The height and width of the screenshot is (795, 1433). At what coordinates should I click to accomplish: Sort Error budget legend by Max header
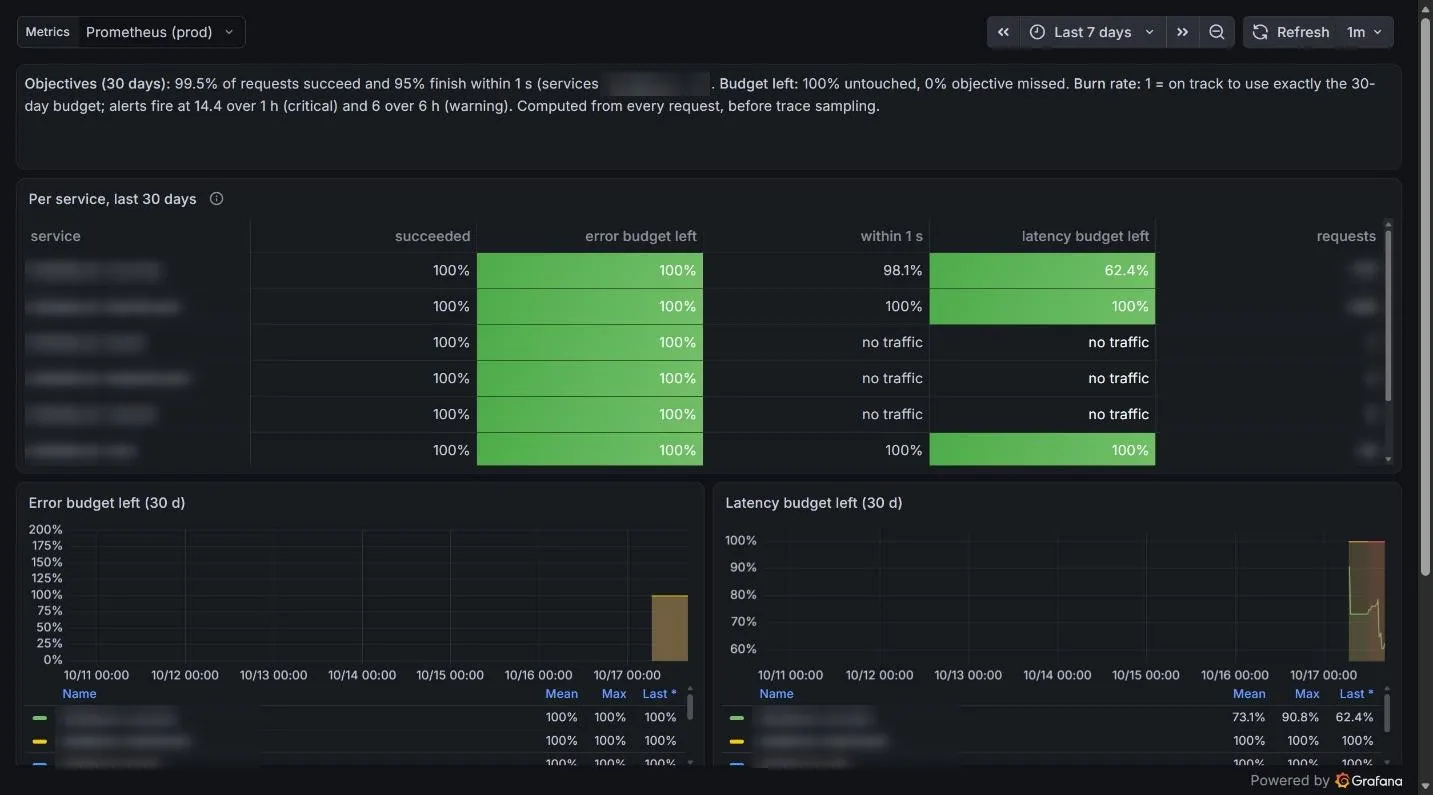click(x=614, y=694)
